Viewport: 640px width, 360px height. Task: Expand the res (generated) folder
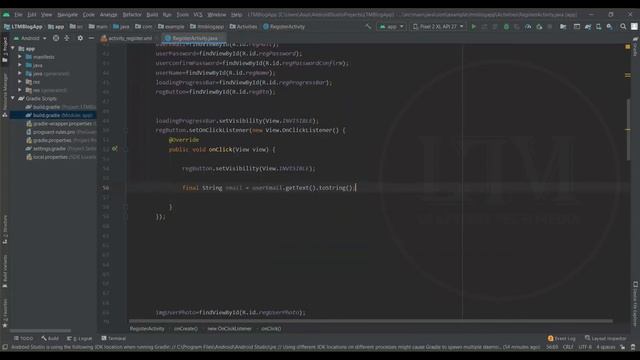tap(20, 90)
